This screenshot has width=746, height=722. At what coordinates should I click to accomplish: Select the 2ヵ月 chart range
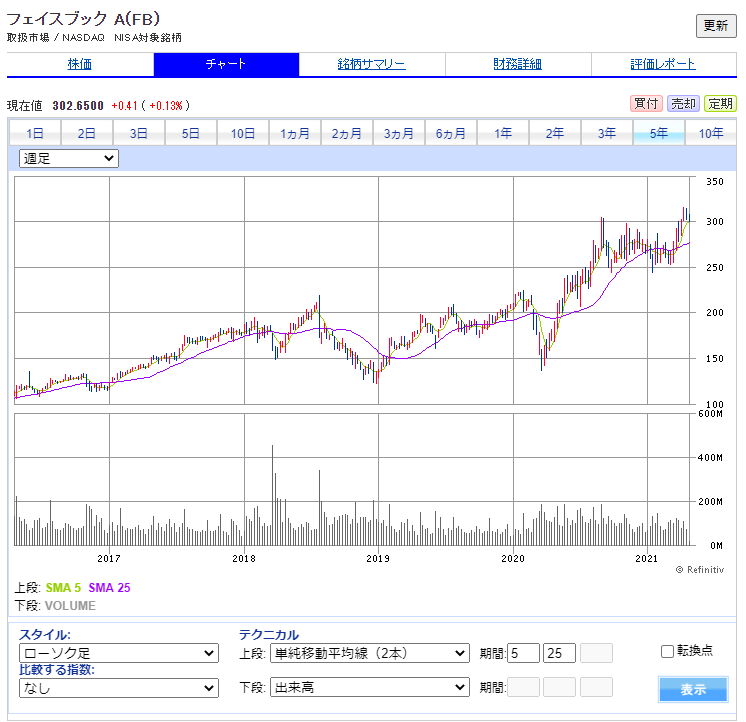tap(347, 133)
